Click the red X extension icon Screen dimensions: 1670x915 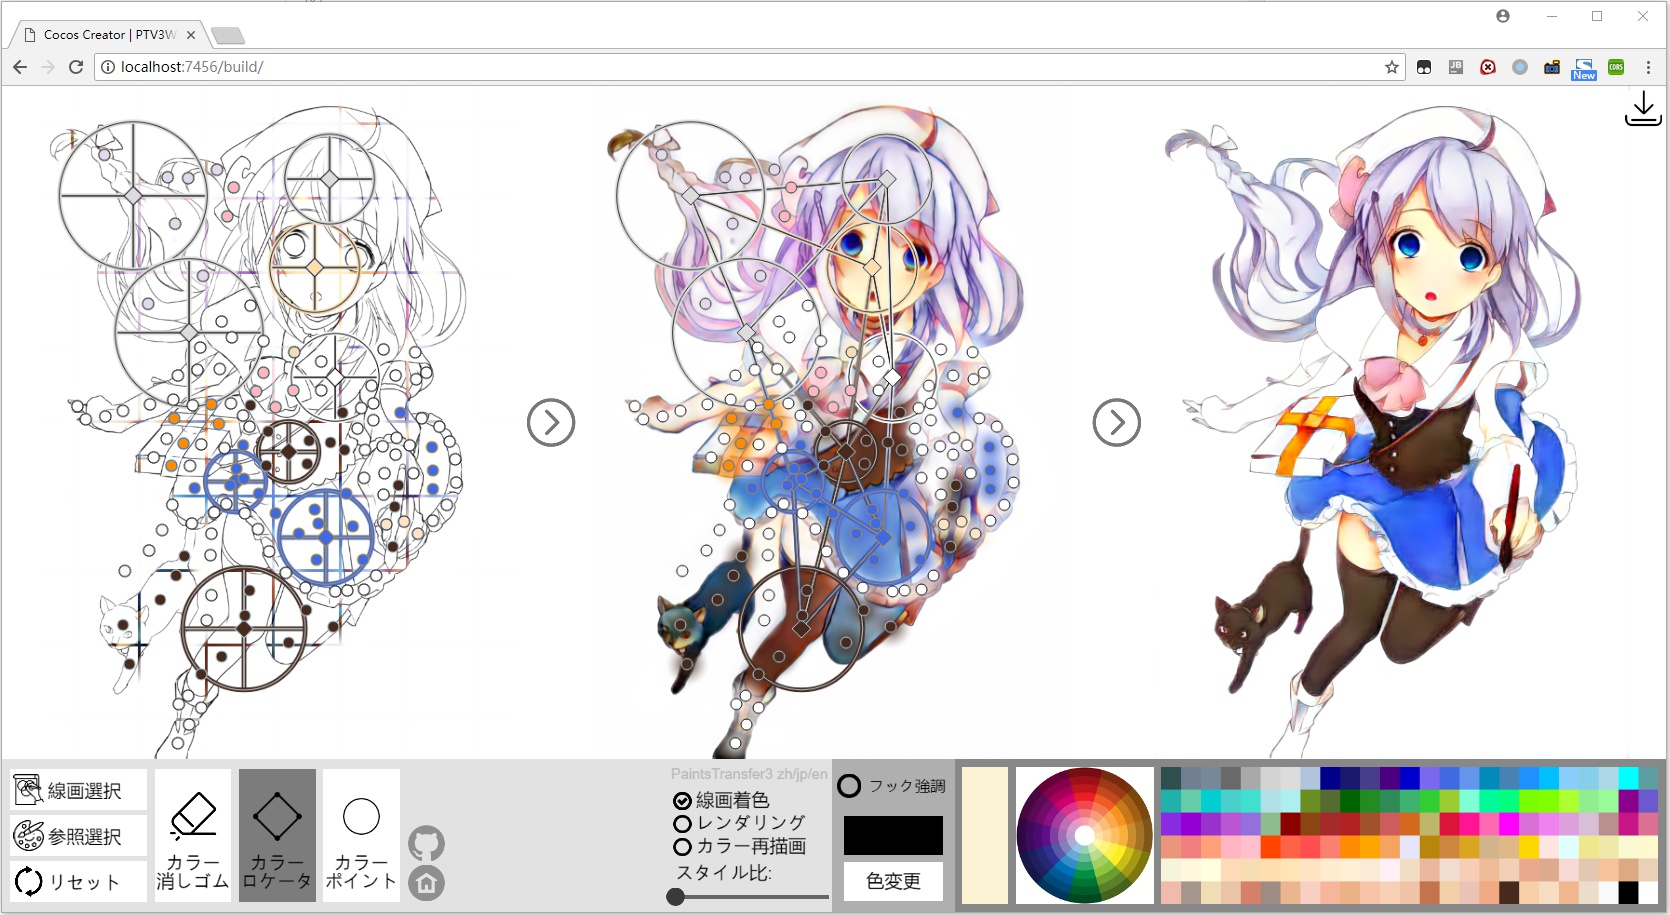[x=1488, y=67]
